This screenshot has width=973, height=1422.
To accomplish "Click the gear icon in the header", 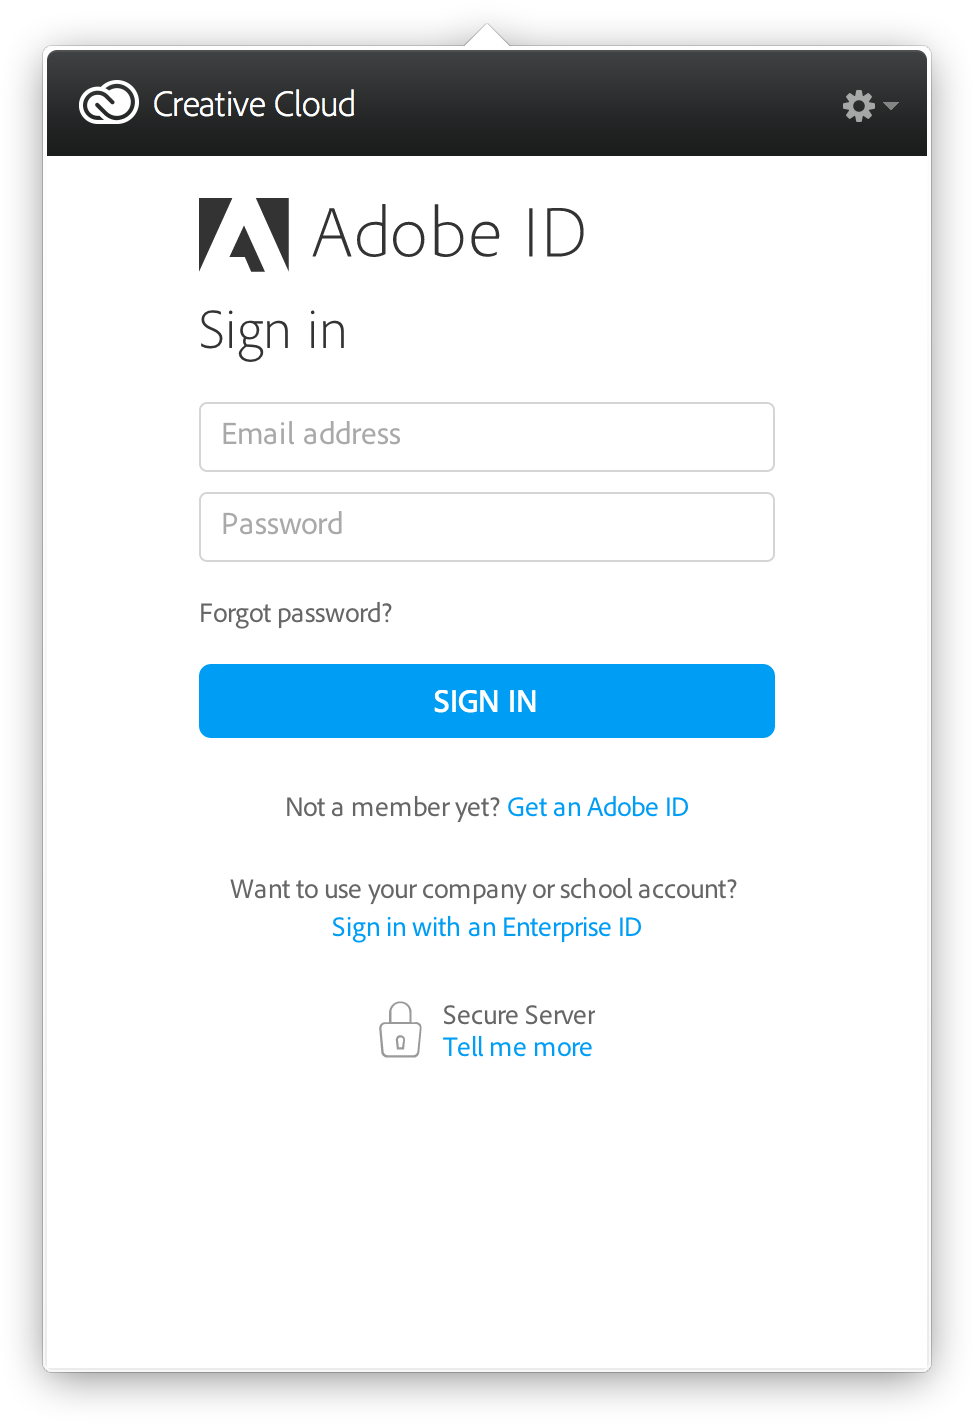I will point(858,105).
